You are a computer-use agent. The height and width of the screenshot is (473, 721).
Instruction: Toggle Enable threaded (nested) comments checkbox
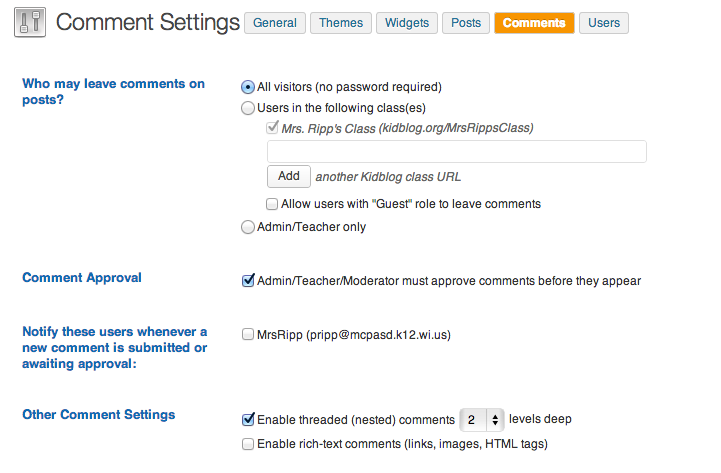[x=248, y=420]
